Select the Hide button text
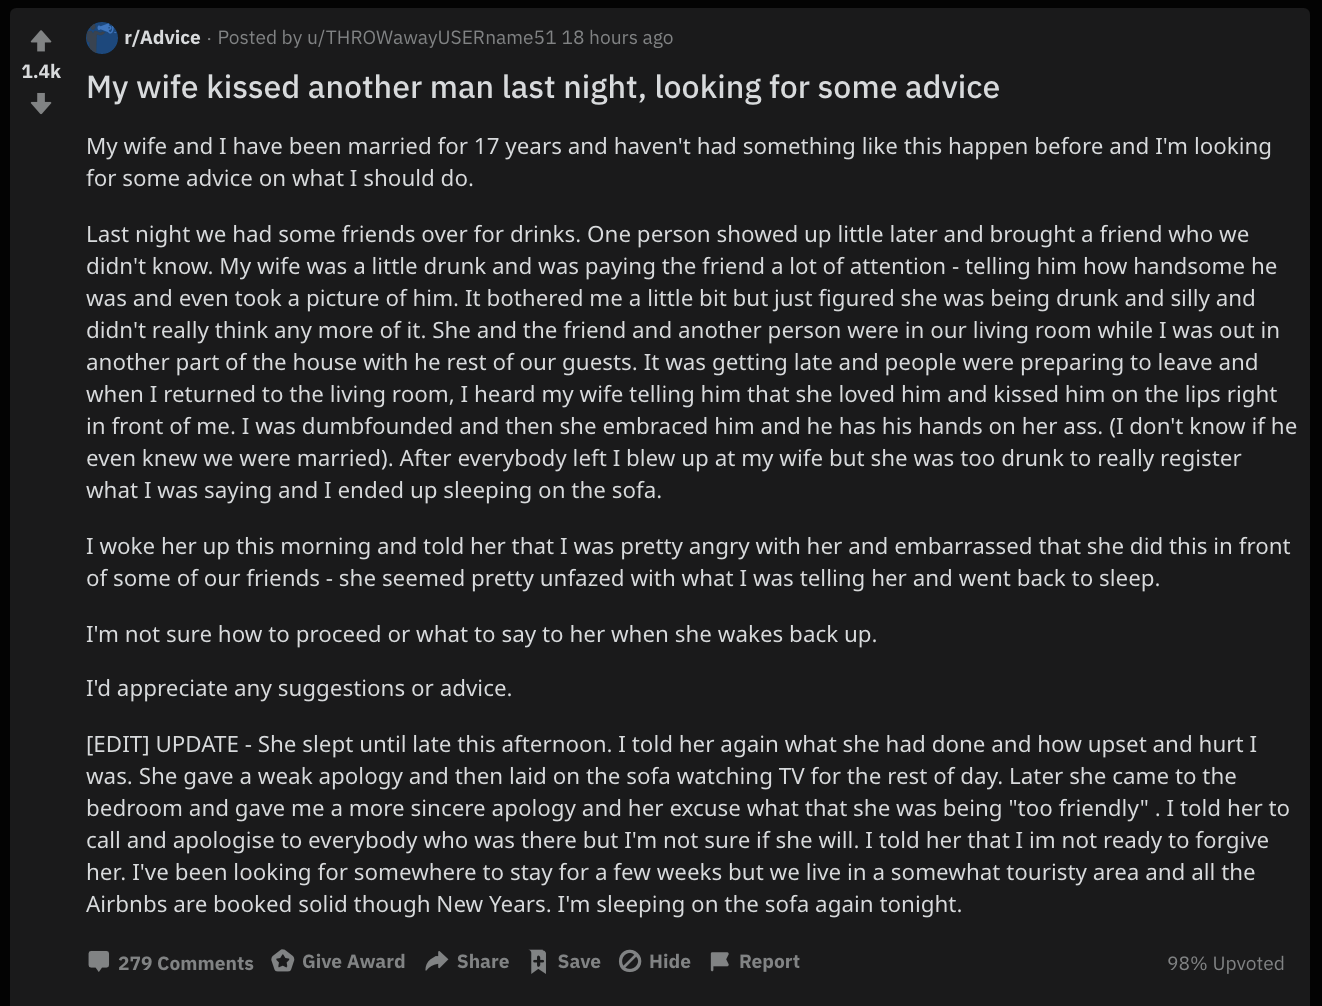 [x=670, y=961]
